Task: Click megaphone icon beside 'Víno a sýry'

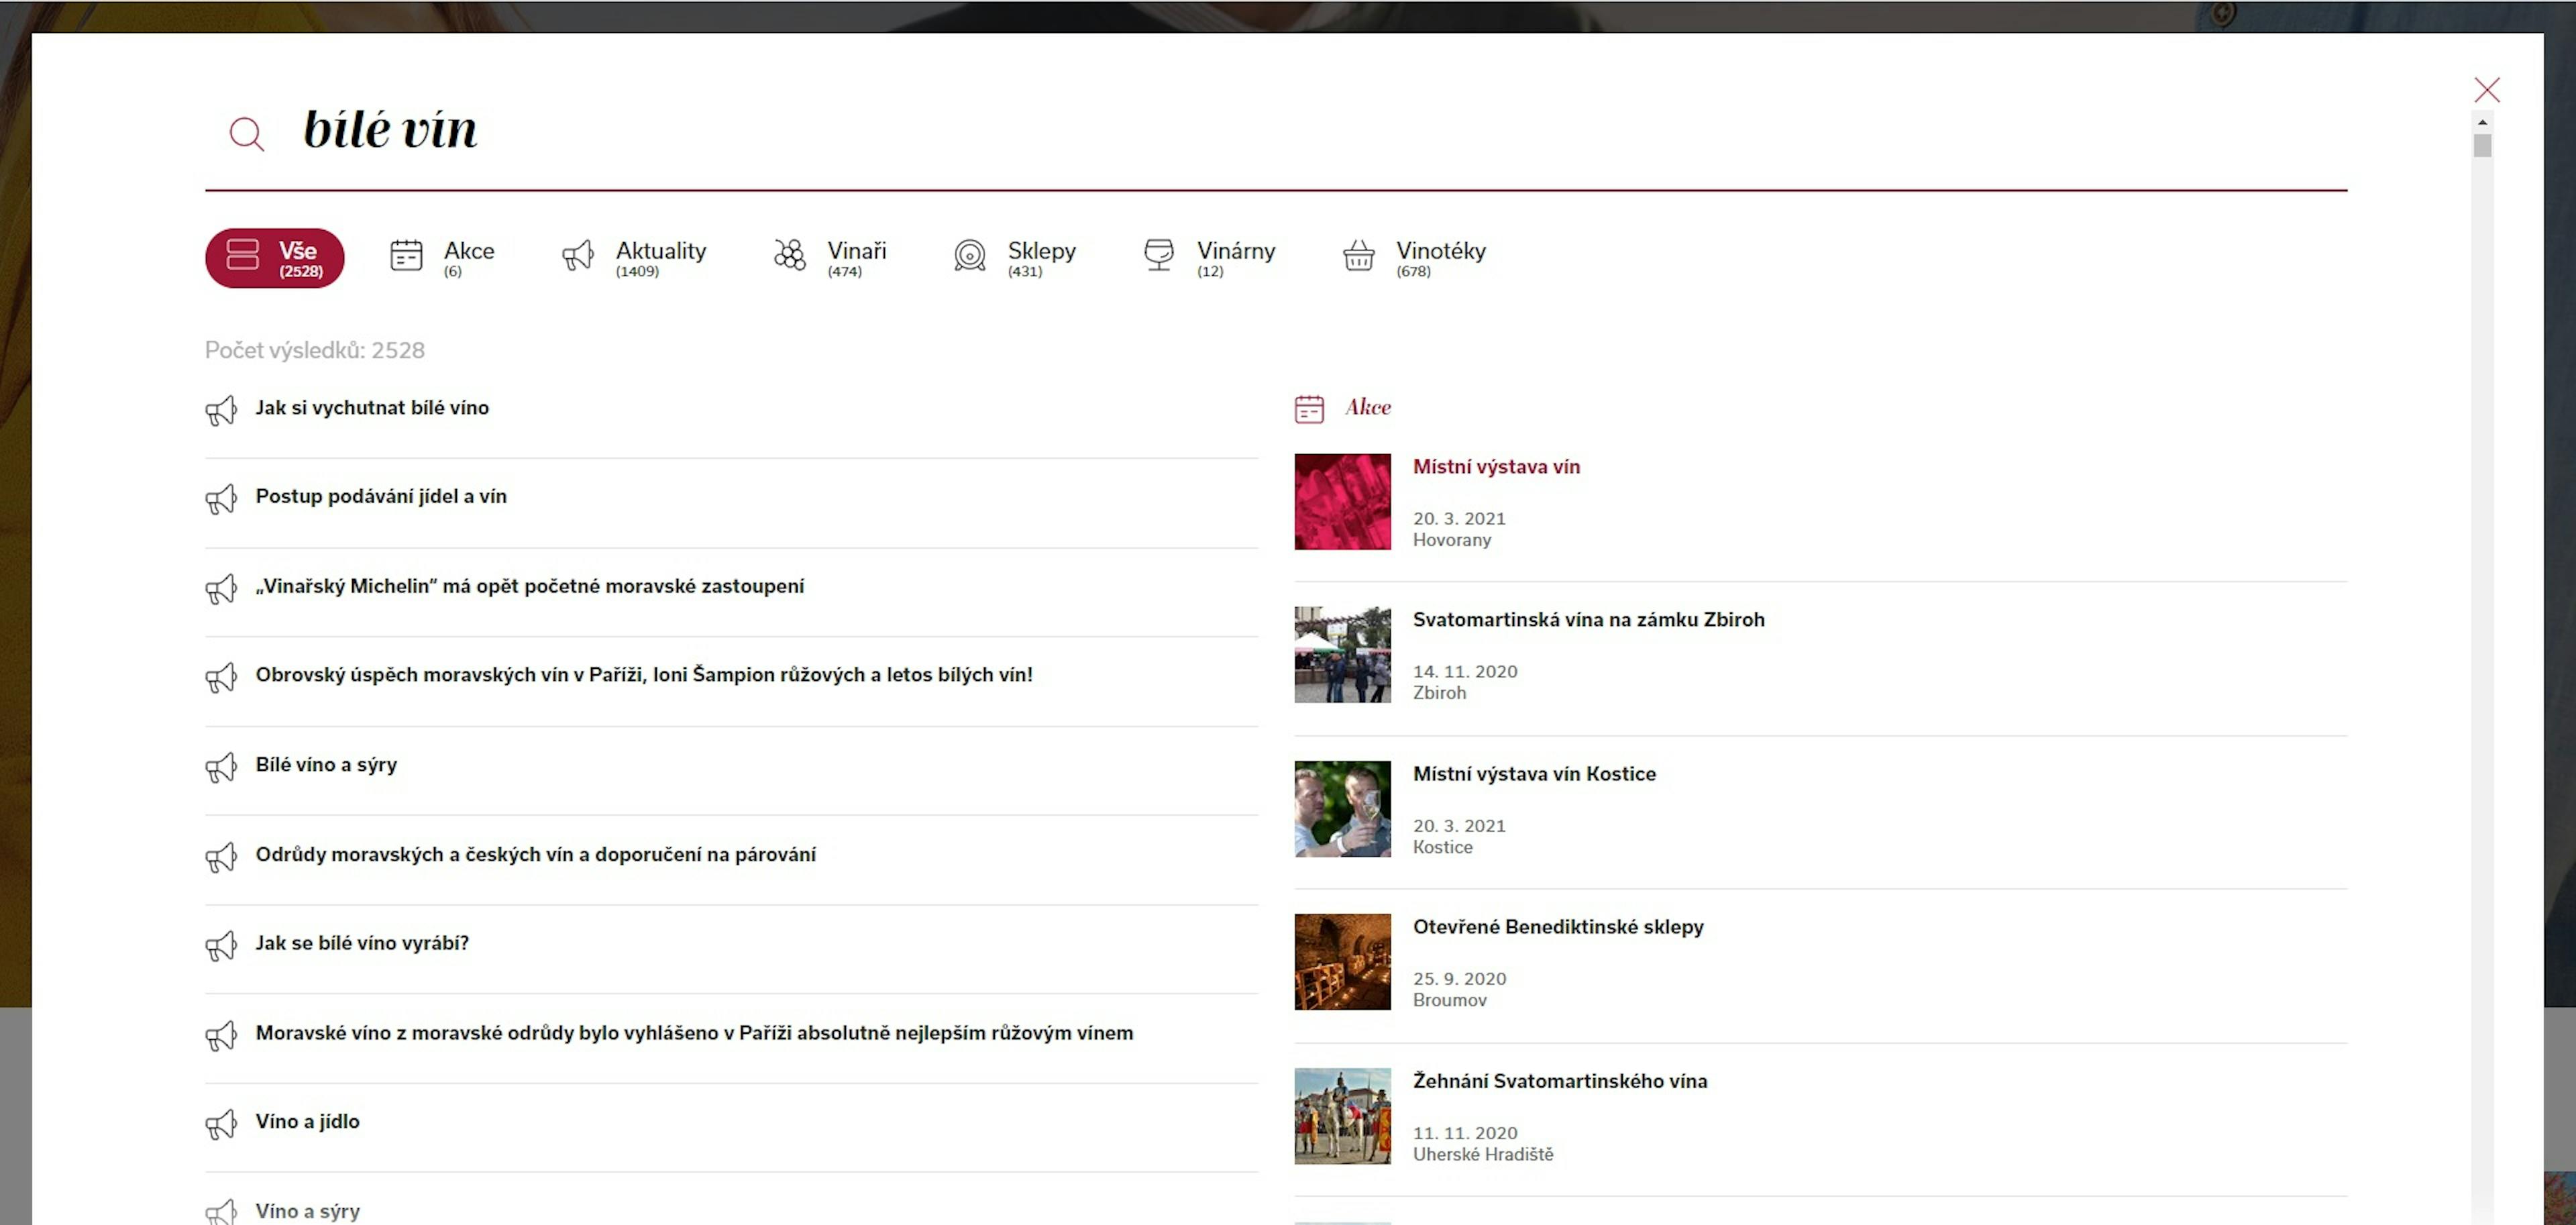Action: [221, 1212]
